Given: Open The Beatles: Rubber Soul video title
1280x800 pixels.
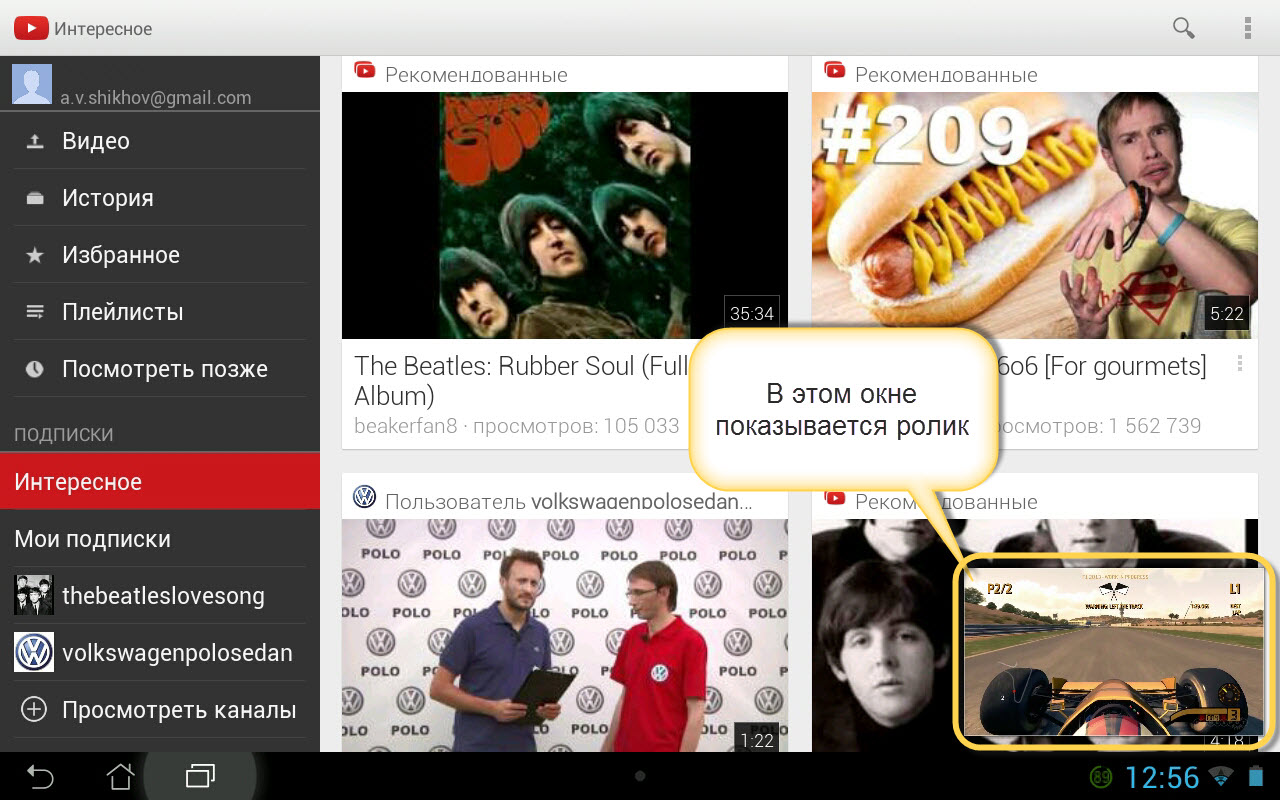Looking at the screenshot, I should [522, 381].
